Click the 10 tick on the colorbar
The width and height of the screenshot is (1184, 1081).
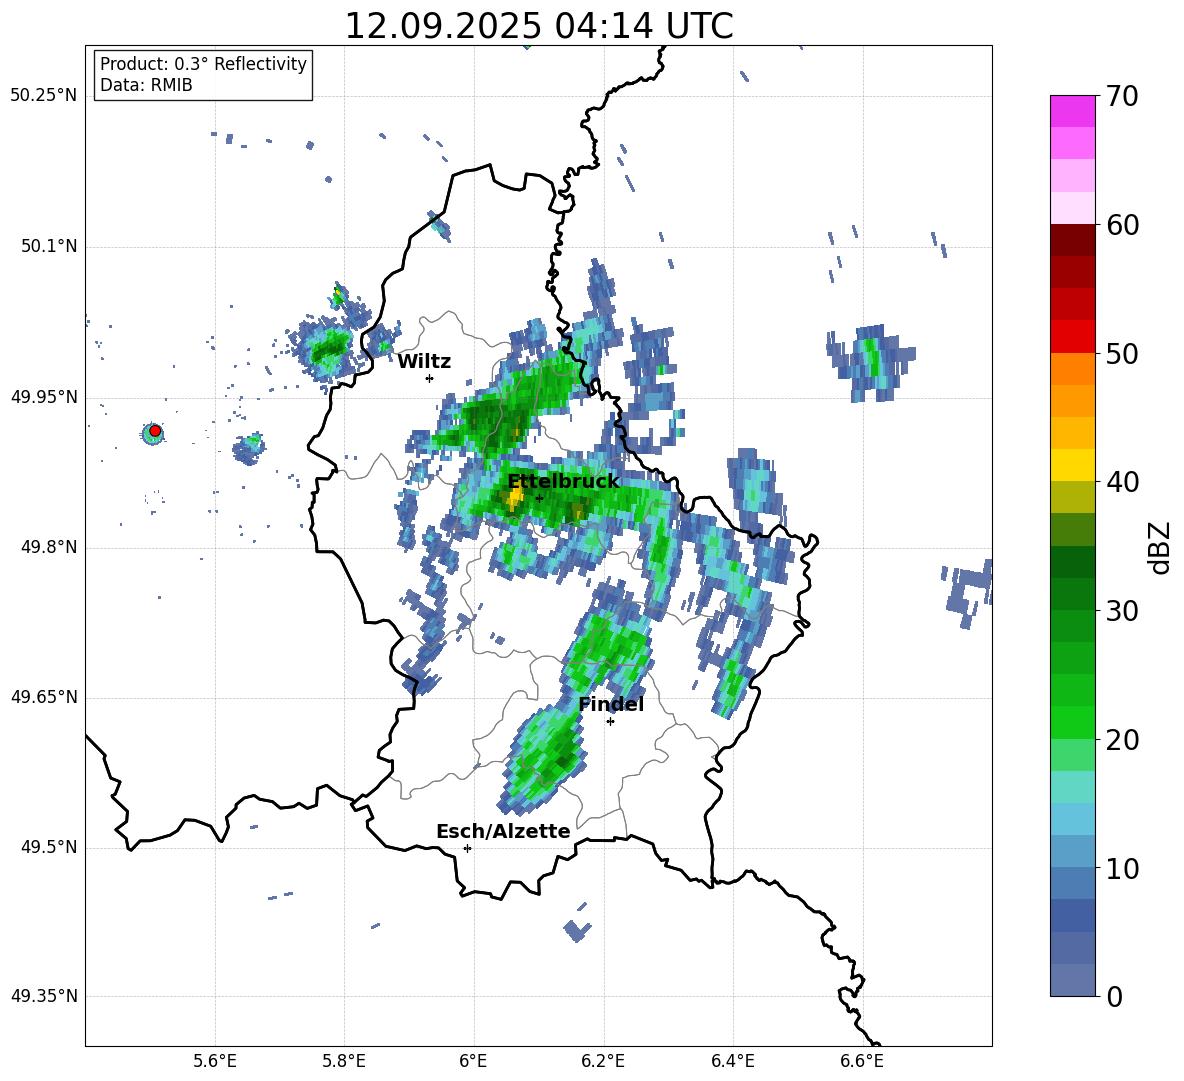pyautogui.click(x=1122, y=868)
